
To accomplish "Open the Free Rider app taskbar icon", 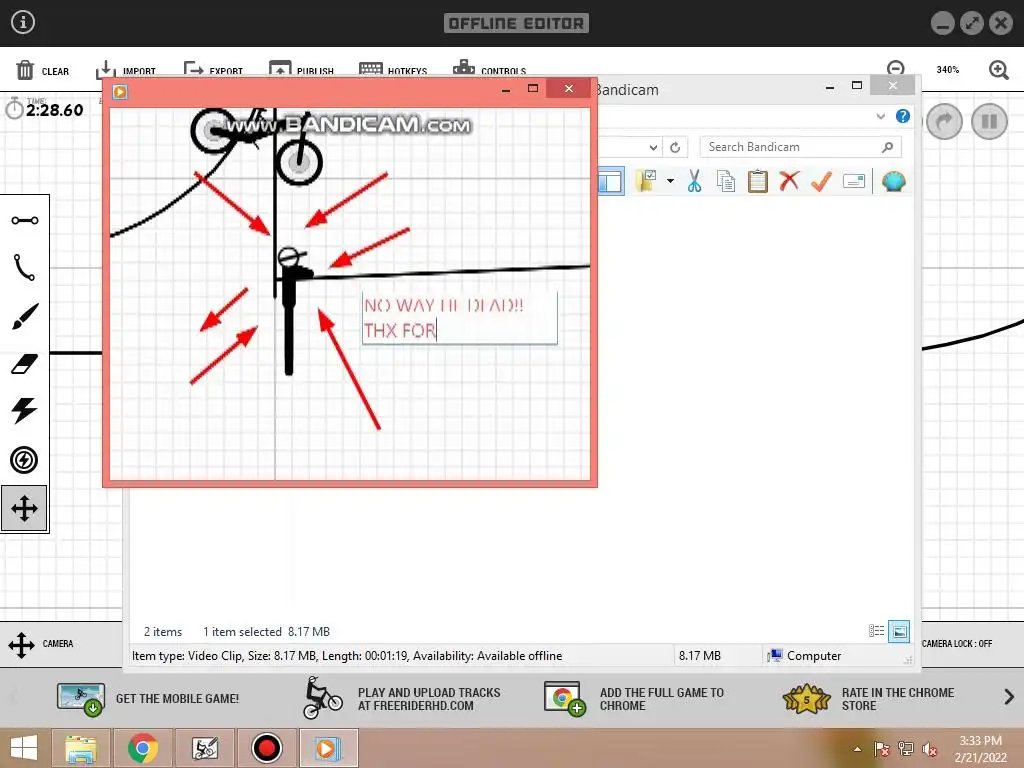I will pos(204,748).
